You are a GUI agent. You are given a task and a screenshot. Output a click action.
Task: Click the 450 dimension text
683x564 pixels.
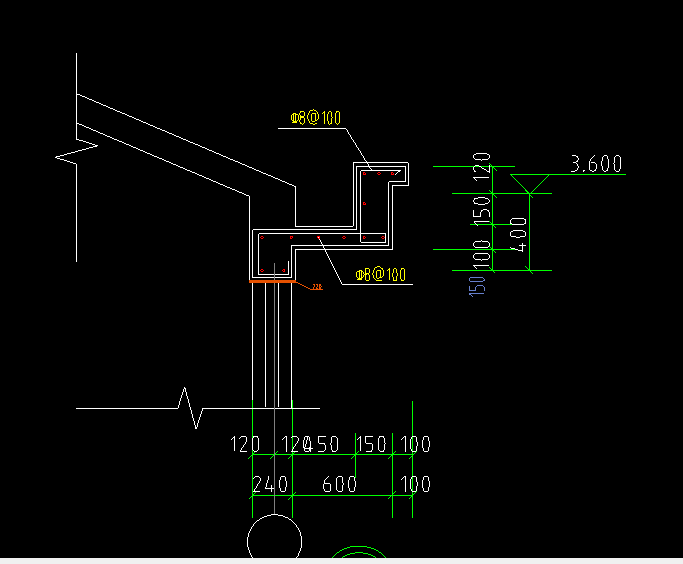click(321, 445)
